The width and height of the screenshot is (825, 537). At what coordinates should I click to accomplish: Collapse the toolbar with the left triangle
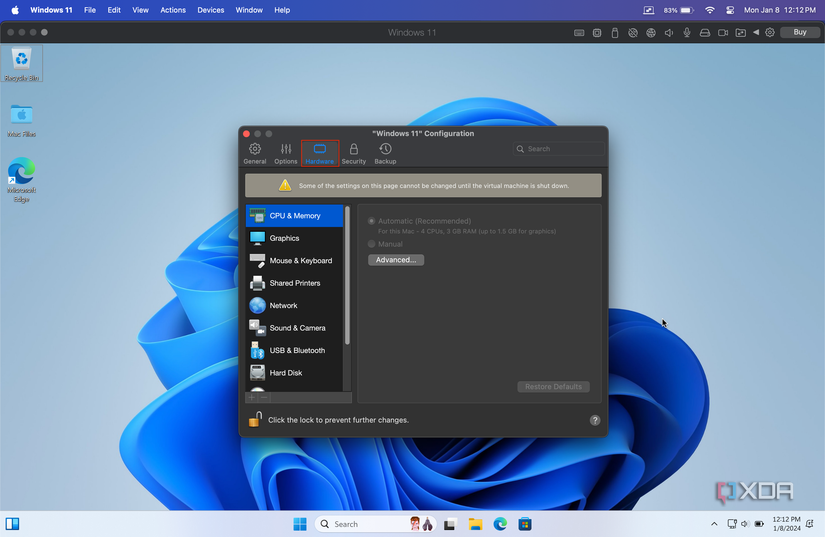click(x=756, y=32)
